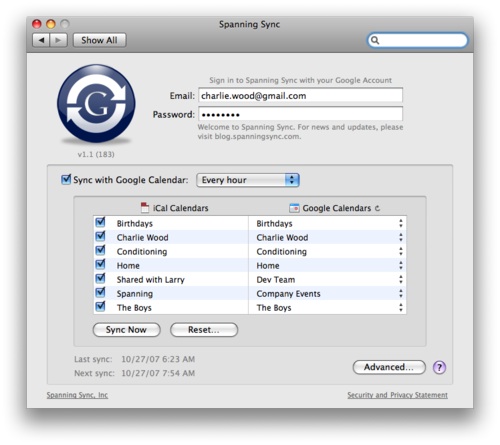Click the iCal Calendars header icon
The height and width of the screenshot is (445, 500).
click(145, 208)
